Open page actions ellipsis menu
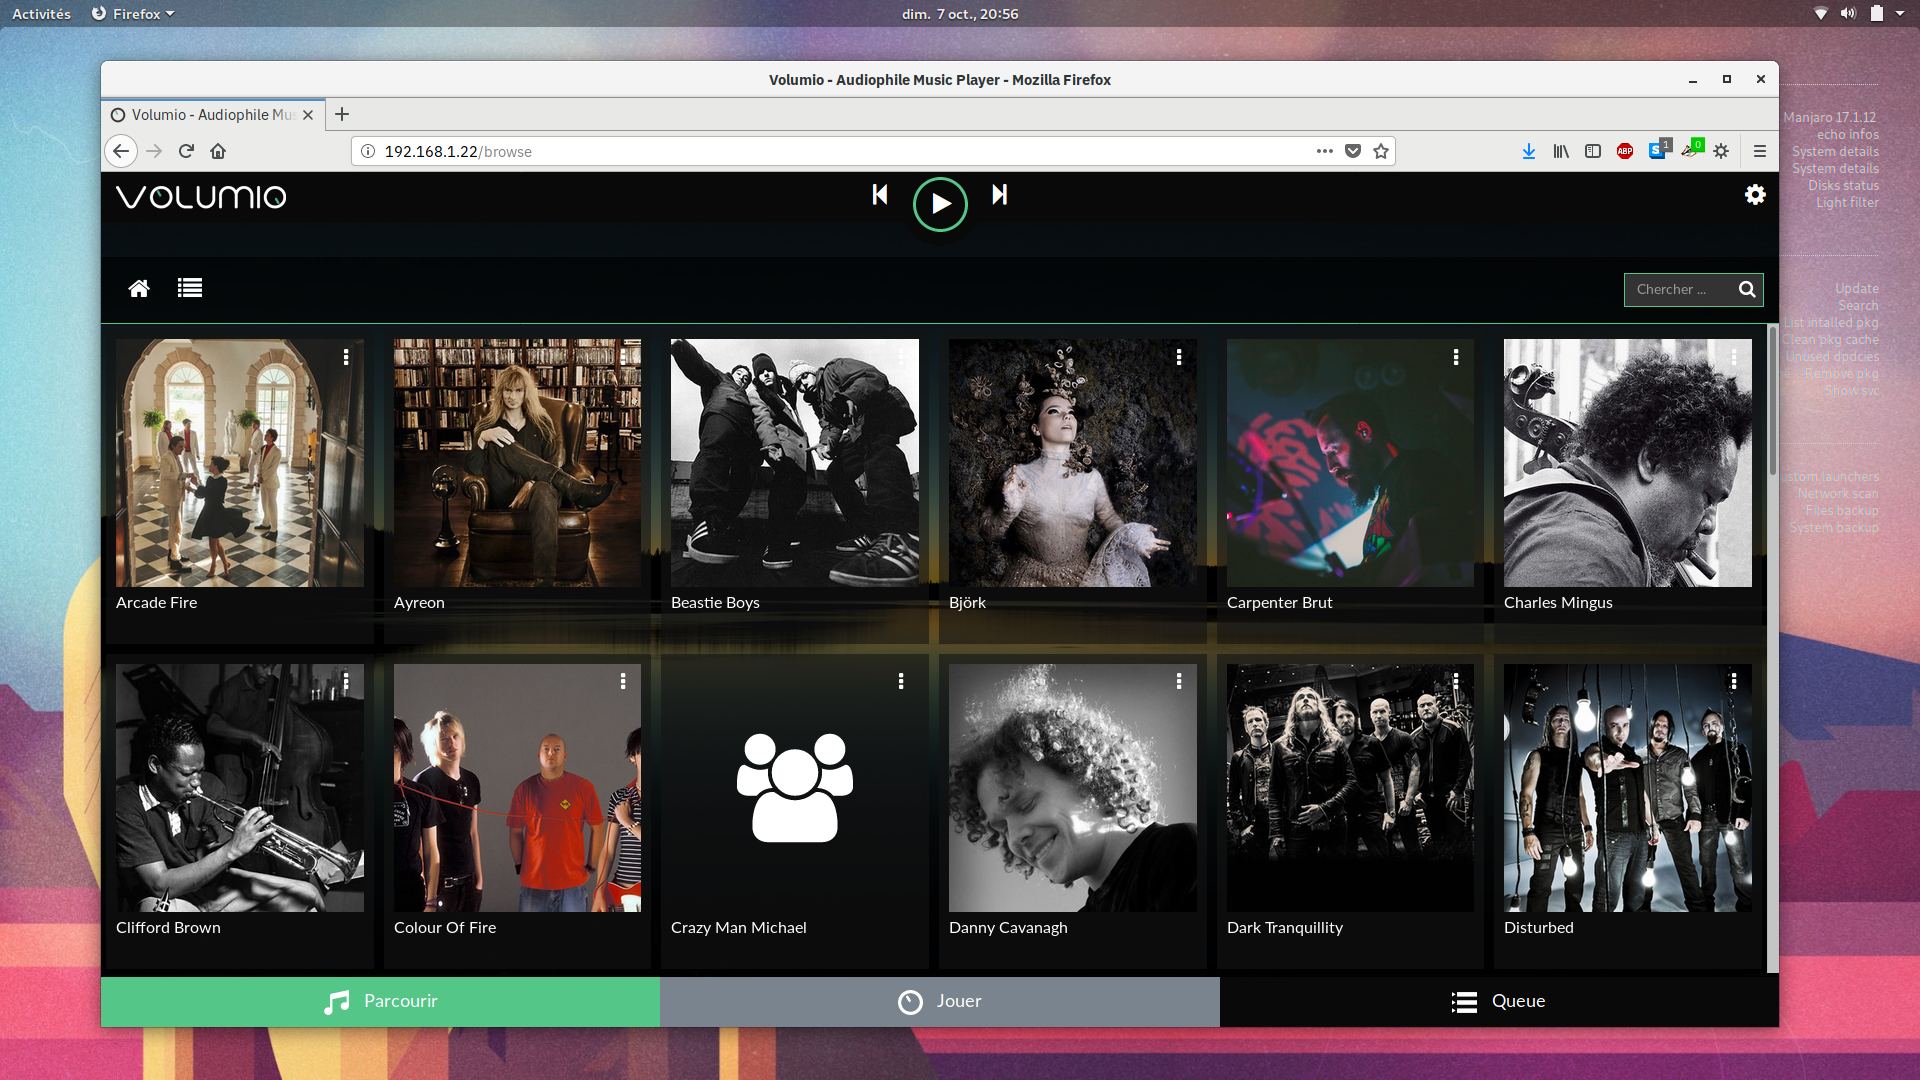Viewport: 1920px width, 1080px height. click(x=1325, y=151)
